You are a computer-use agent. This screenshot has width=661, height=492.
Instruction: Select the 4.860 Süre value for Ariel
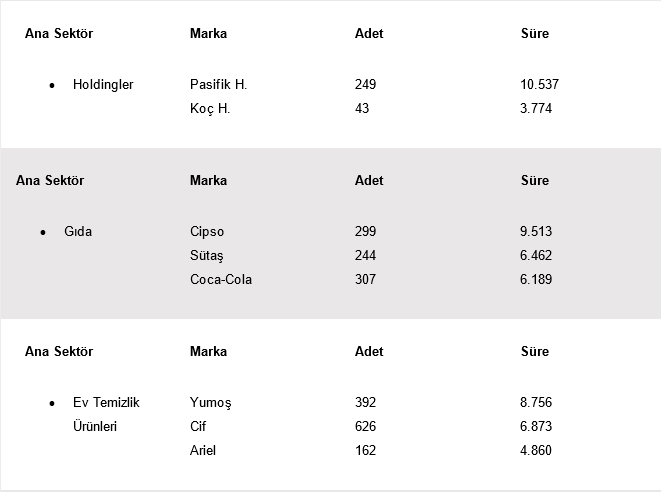point(536,451)
